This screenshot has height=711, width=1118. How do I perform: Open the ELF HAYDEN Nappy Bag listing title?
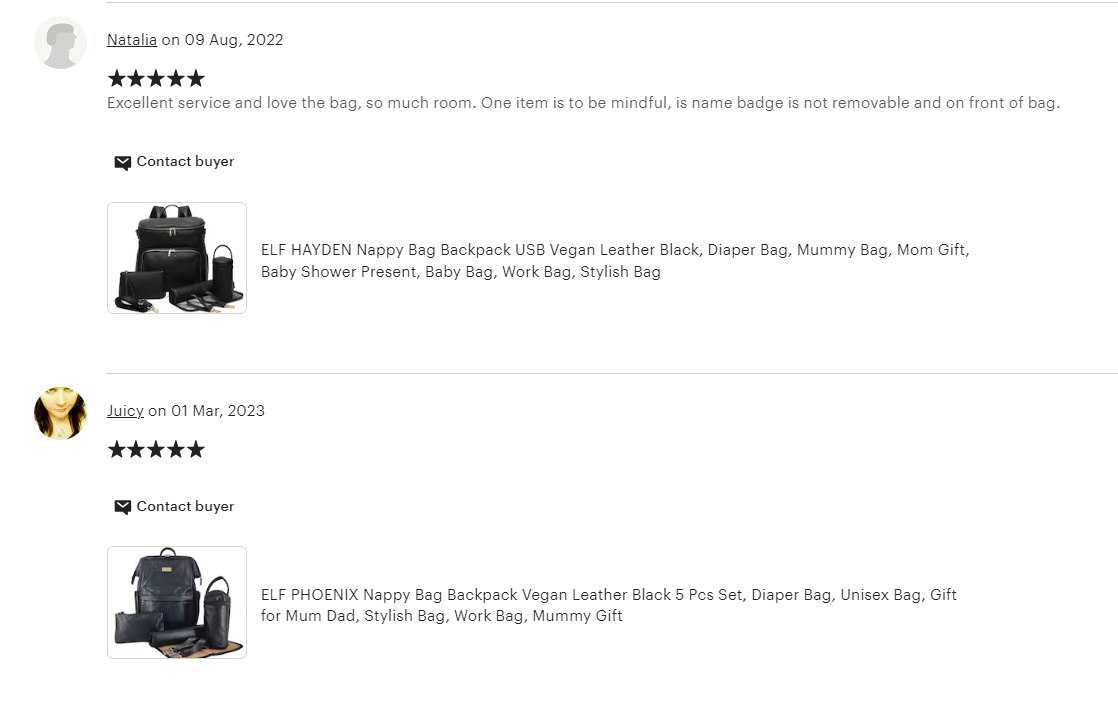click(614, 261)
